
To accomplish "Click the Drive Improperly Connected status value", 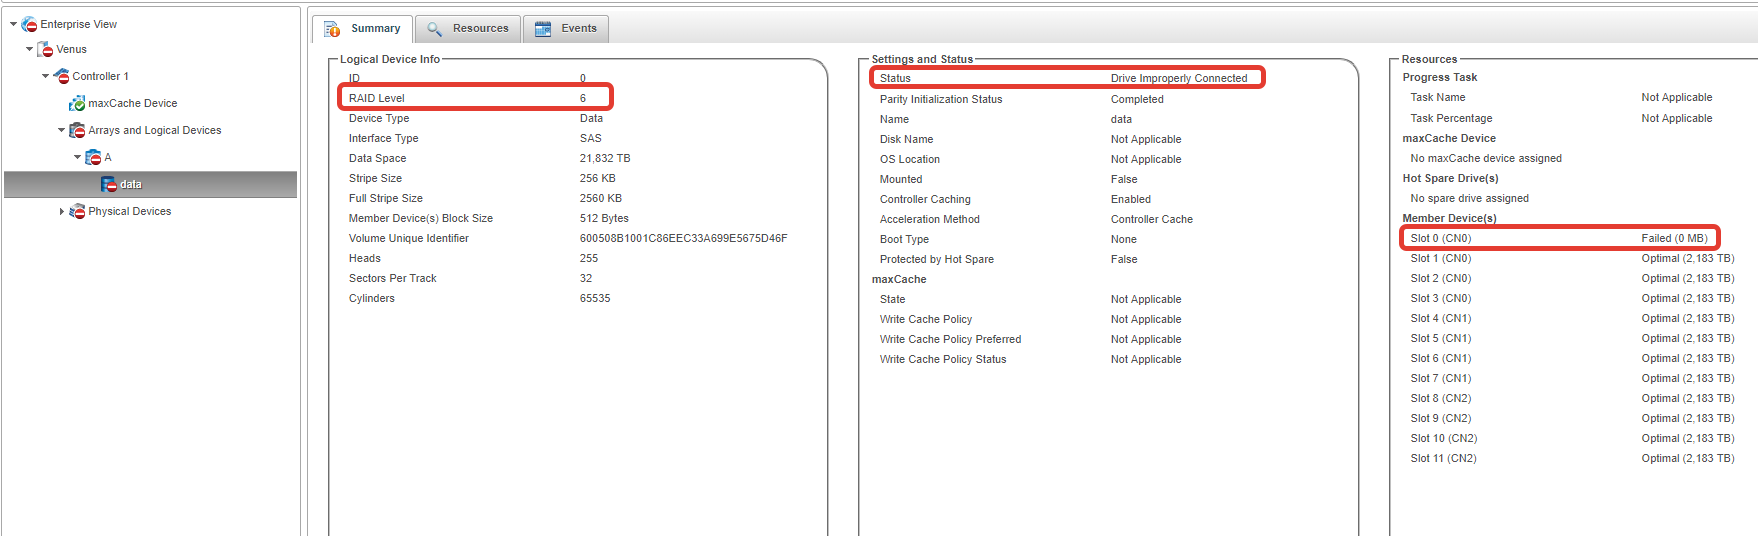I will [x=1178, y=78].
